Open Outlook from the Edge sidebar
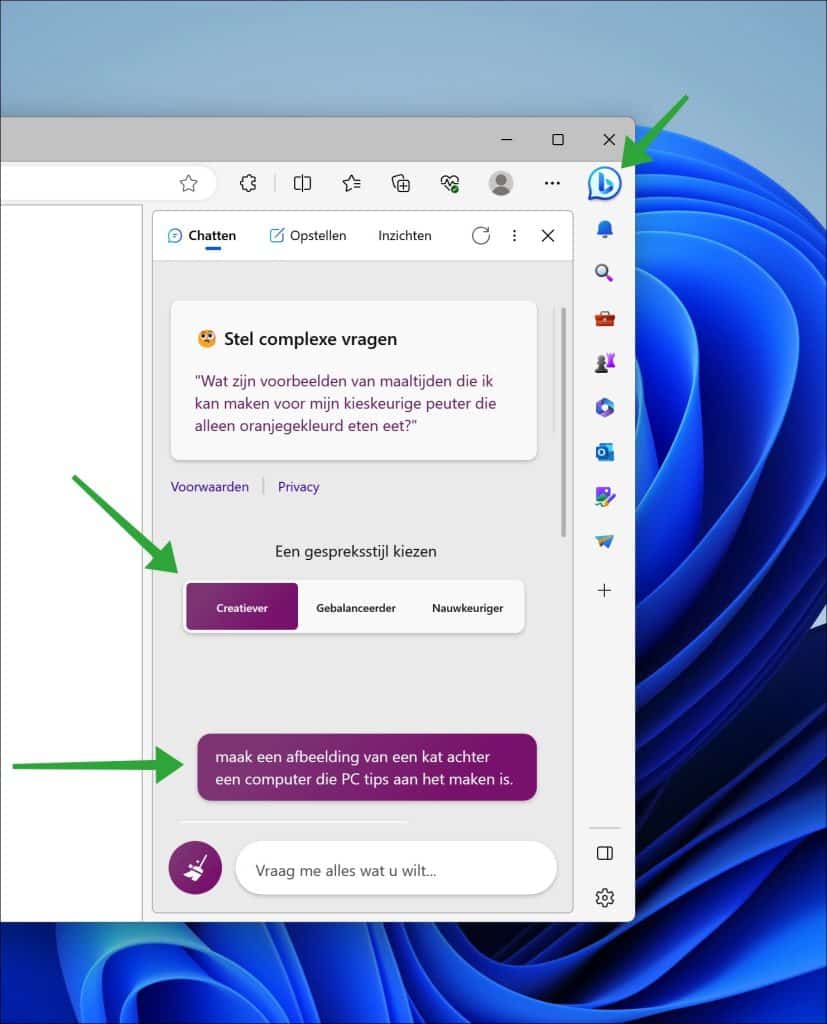827x1024 pixels. click(604, 451)
